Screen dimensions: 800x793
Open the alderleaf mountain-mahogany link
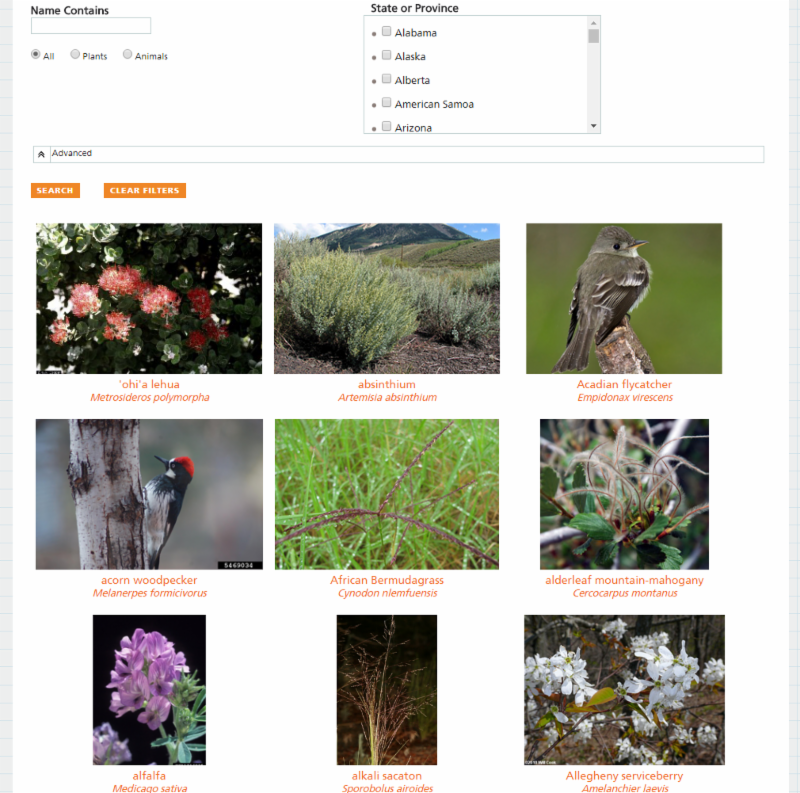pos(624,580)
